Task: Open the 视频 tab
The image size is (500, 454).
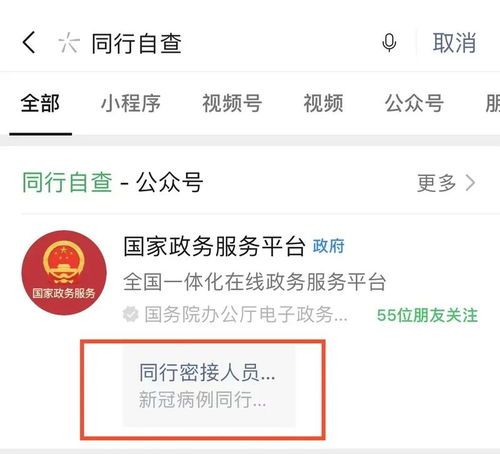Action: pyautogui.click(x=323, y=103)
